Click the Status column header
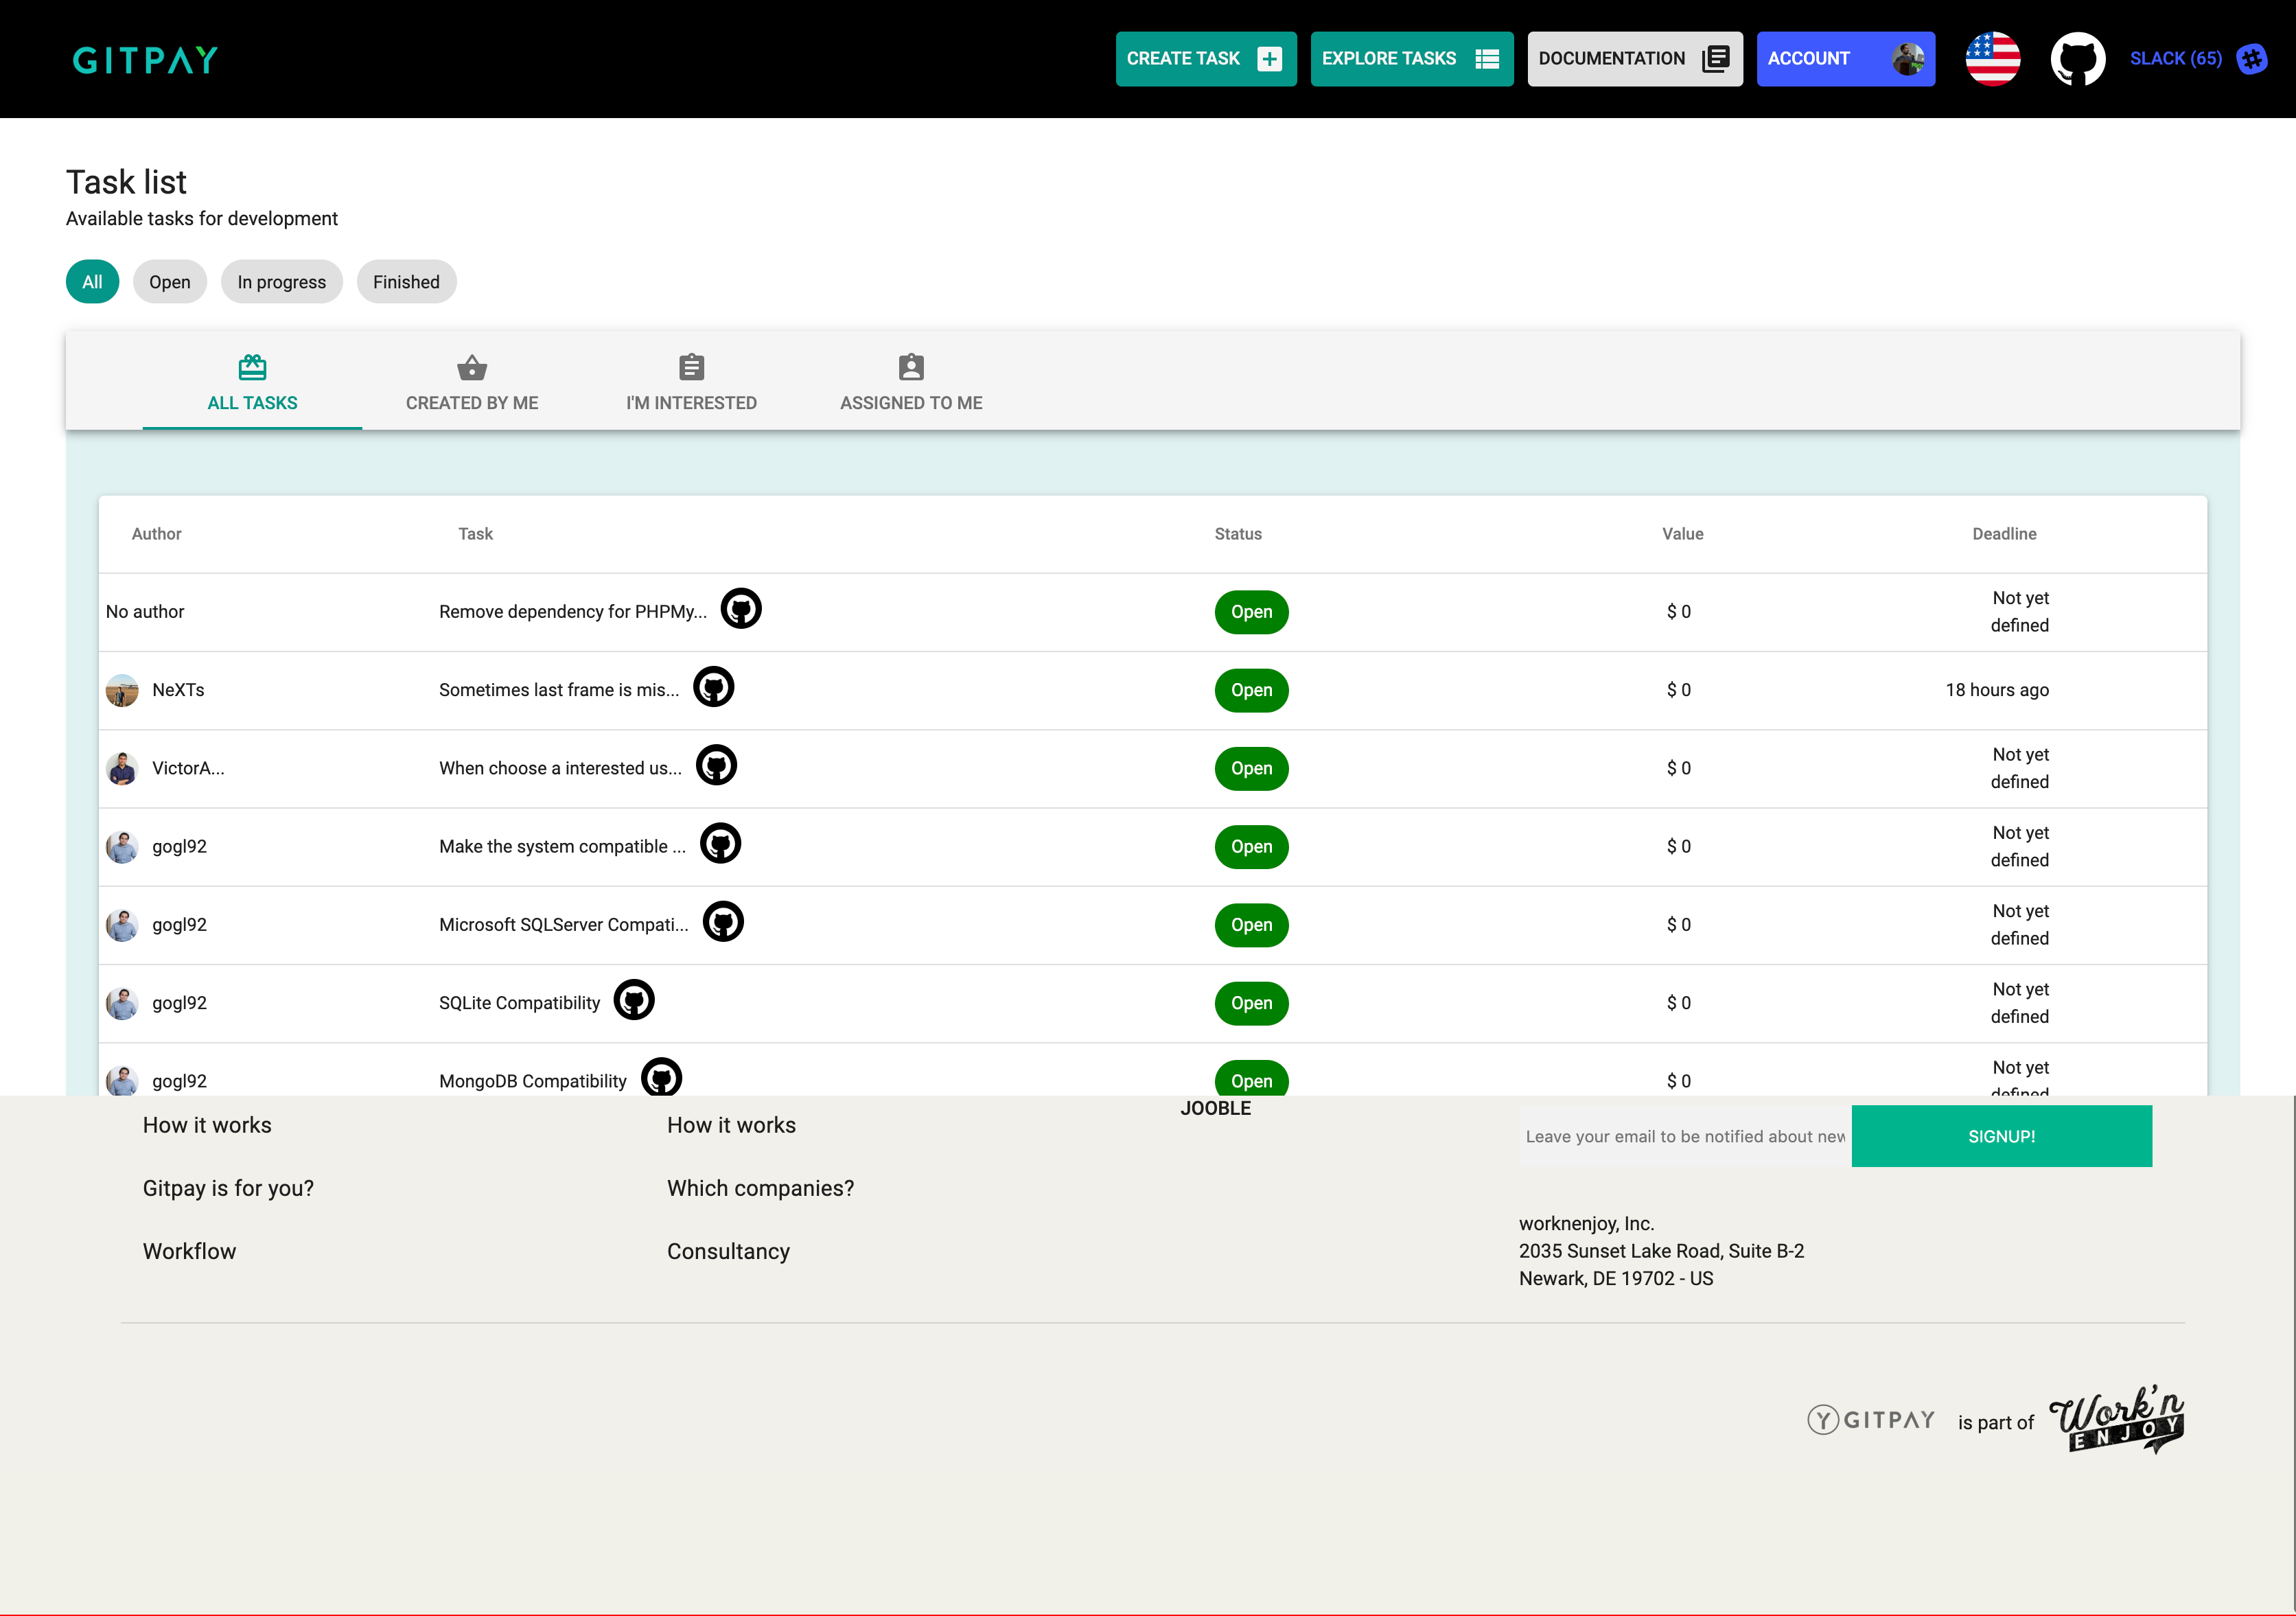 [x=1238, y=534]
